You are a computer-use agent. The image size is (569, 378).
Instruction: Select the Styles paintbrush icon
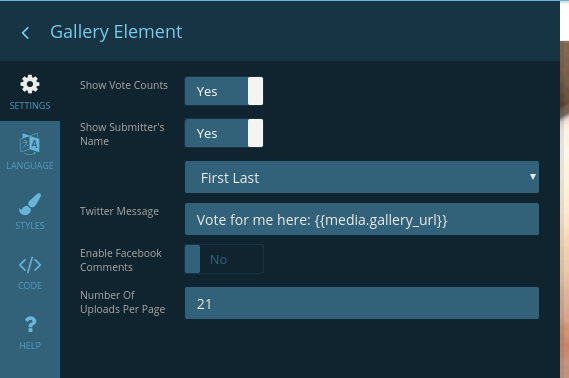(x=30, y=204)
